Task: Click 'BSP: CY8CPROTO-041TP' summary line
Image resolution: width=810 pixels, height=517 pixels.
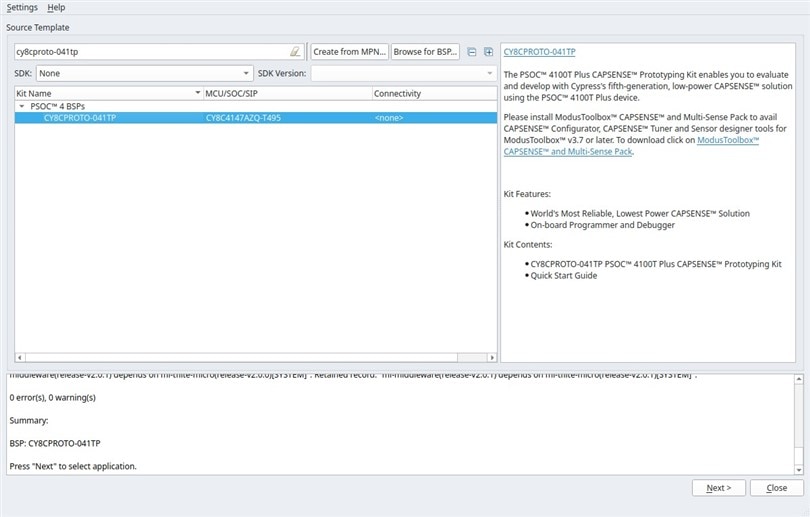Action: [x=55, y=443]
